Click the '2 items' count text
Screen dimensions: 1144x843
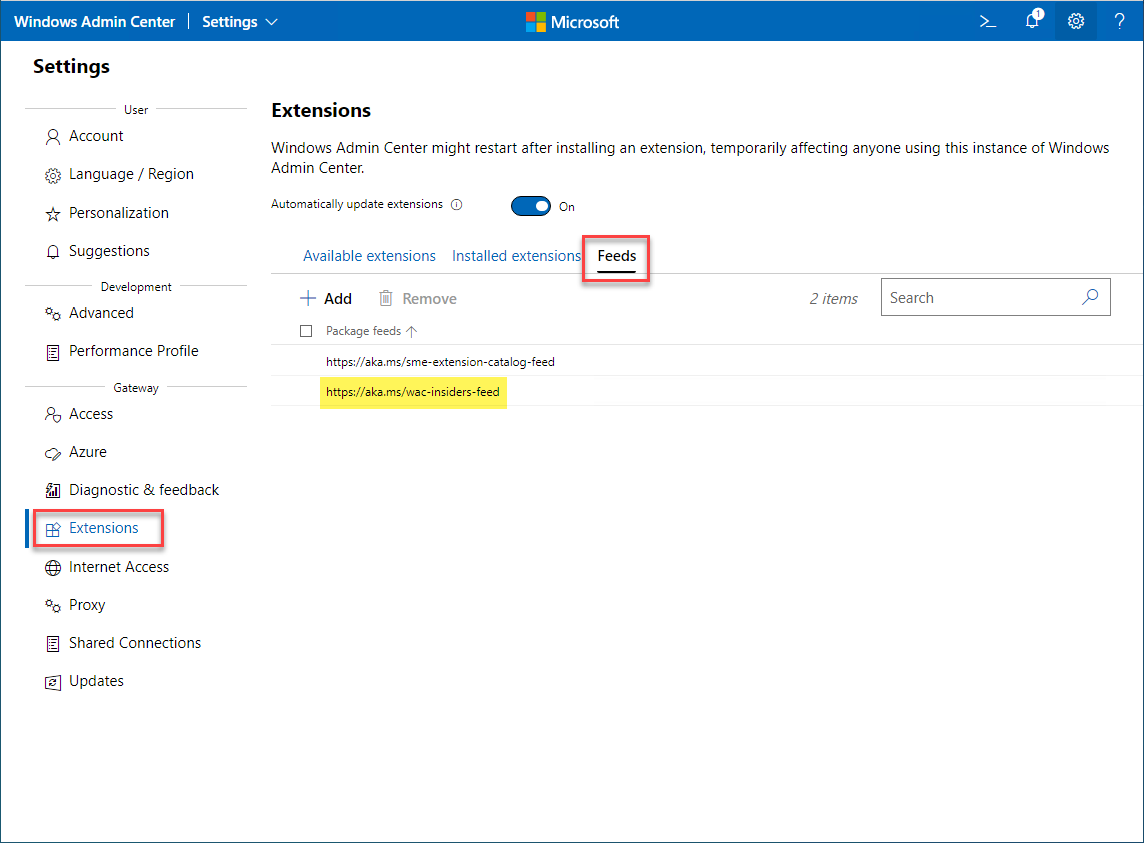833,299
